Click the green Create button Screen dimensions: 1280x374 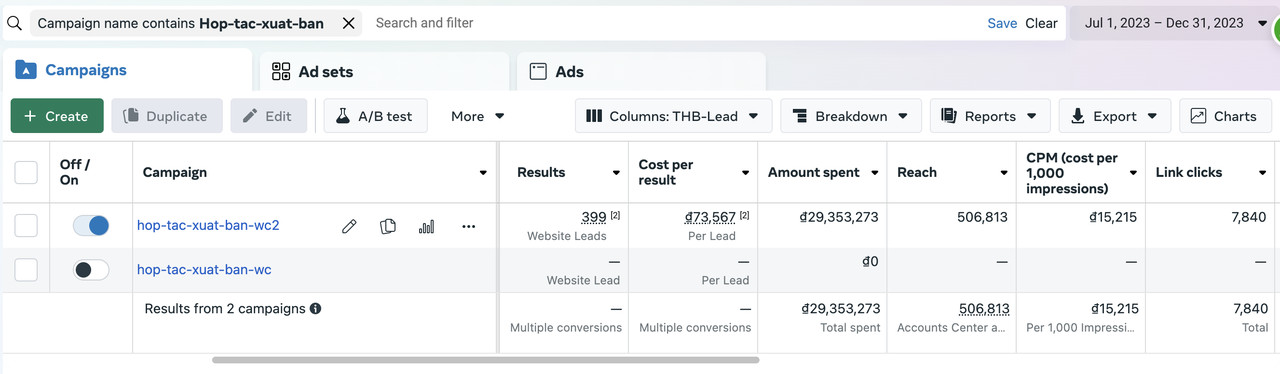(x=56, y=116)
